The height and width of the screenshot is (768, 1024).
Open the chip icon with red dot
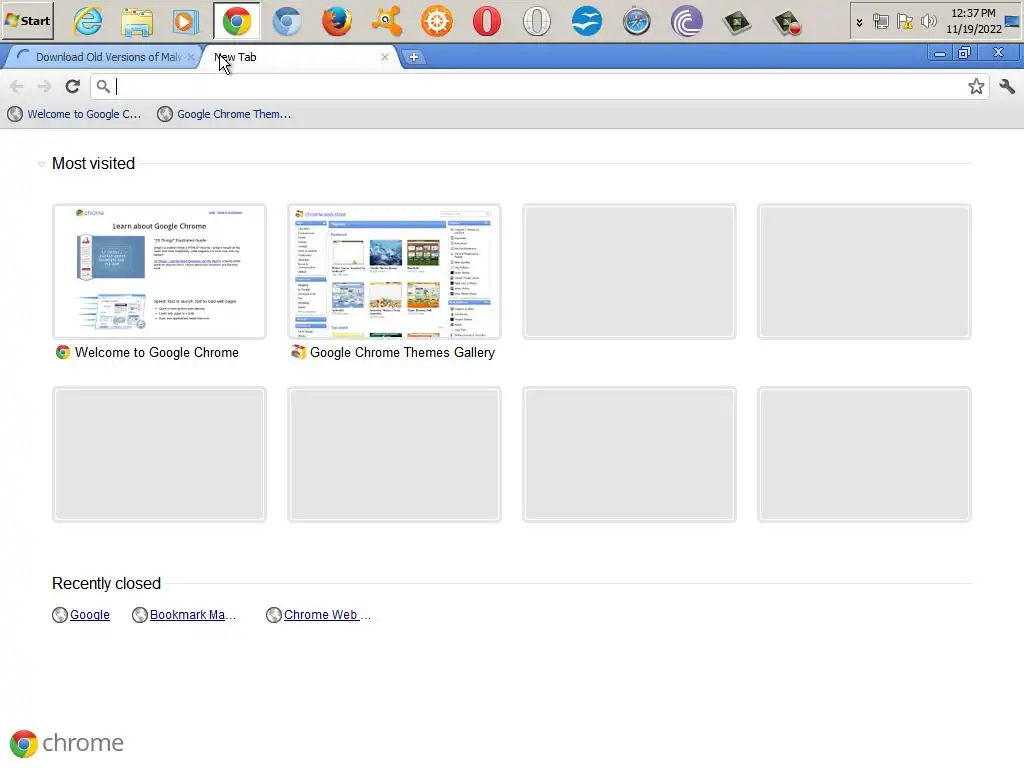tap(787, 22)
